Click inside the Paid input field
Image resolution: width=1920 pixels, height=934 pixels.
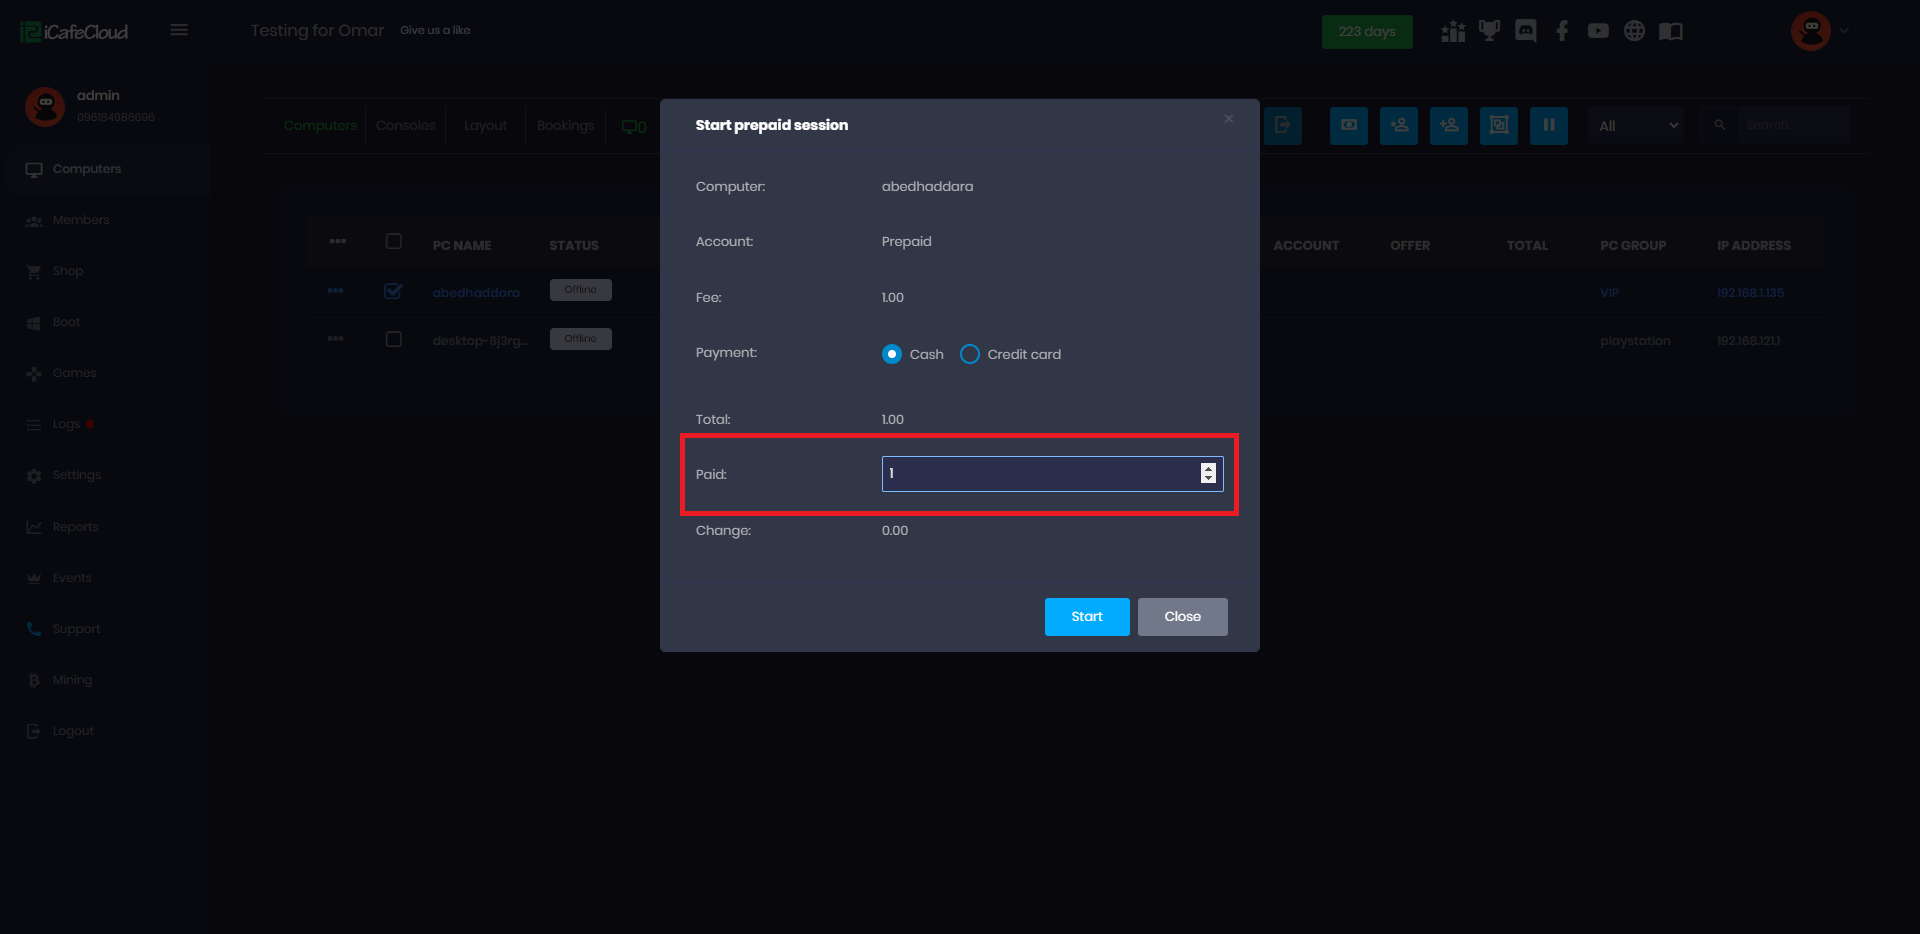[x=1040, y=474]
